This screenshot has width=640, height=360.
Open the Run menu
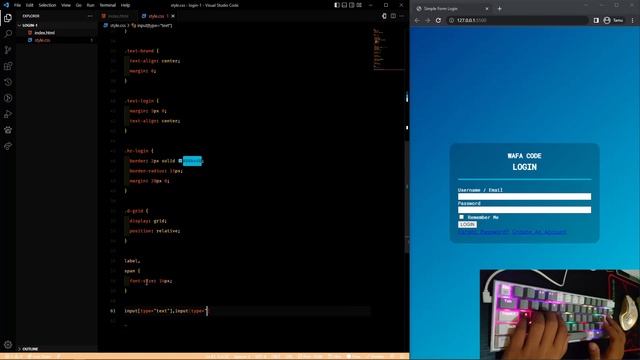point(91,5)
